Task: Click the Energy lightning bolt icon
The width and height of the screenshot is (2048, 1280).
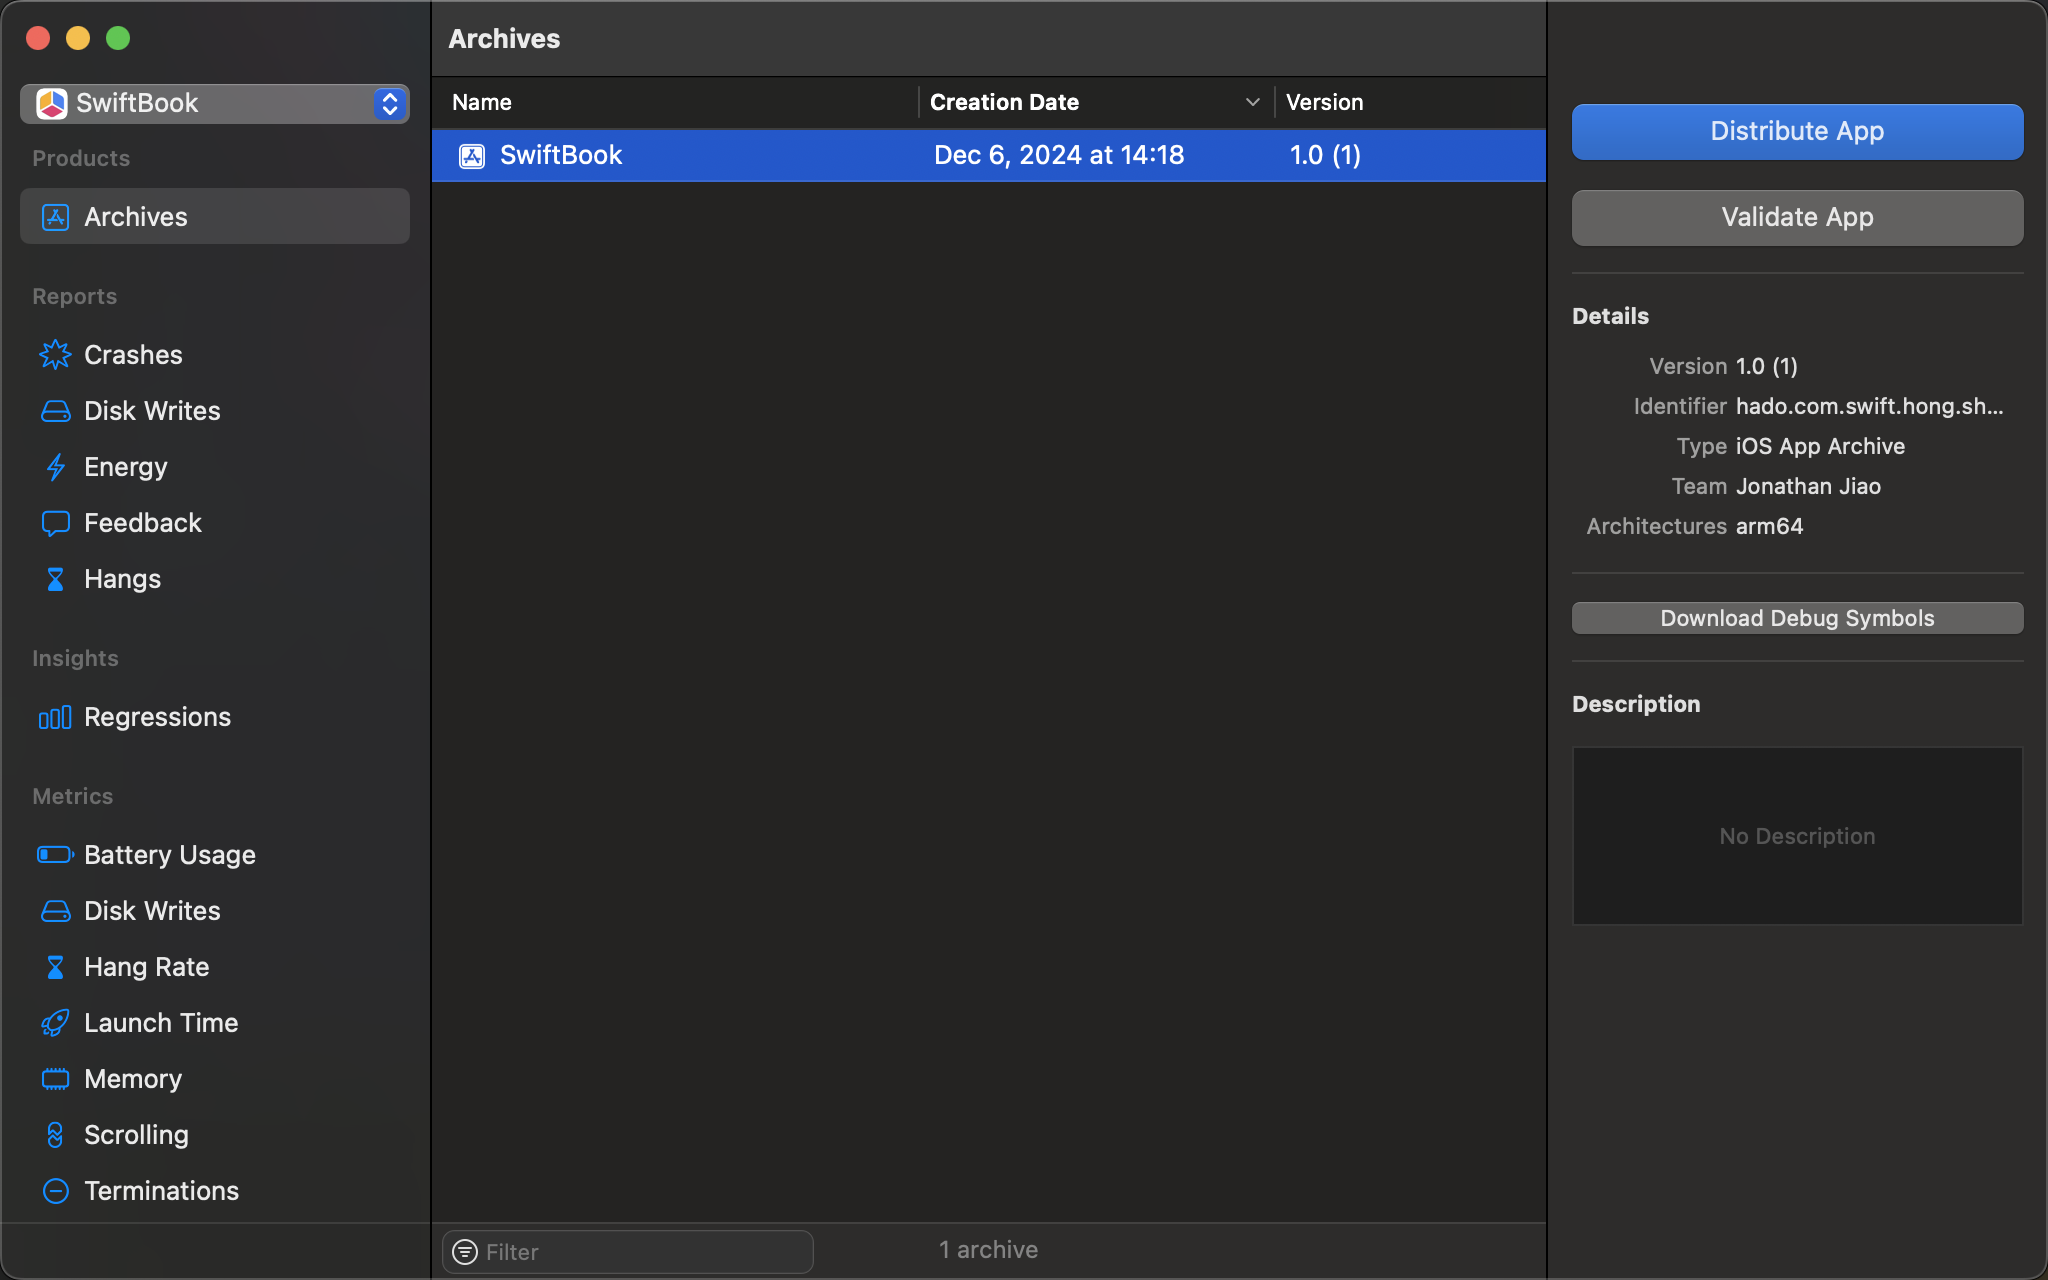Action: point(55,467)
